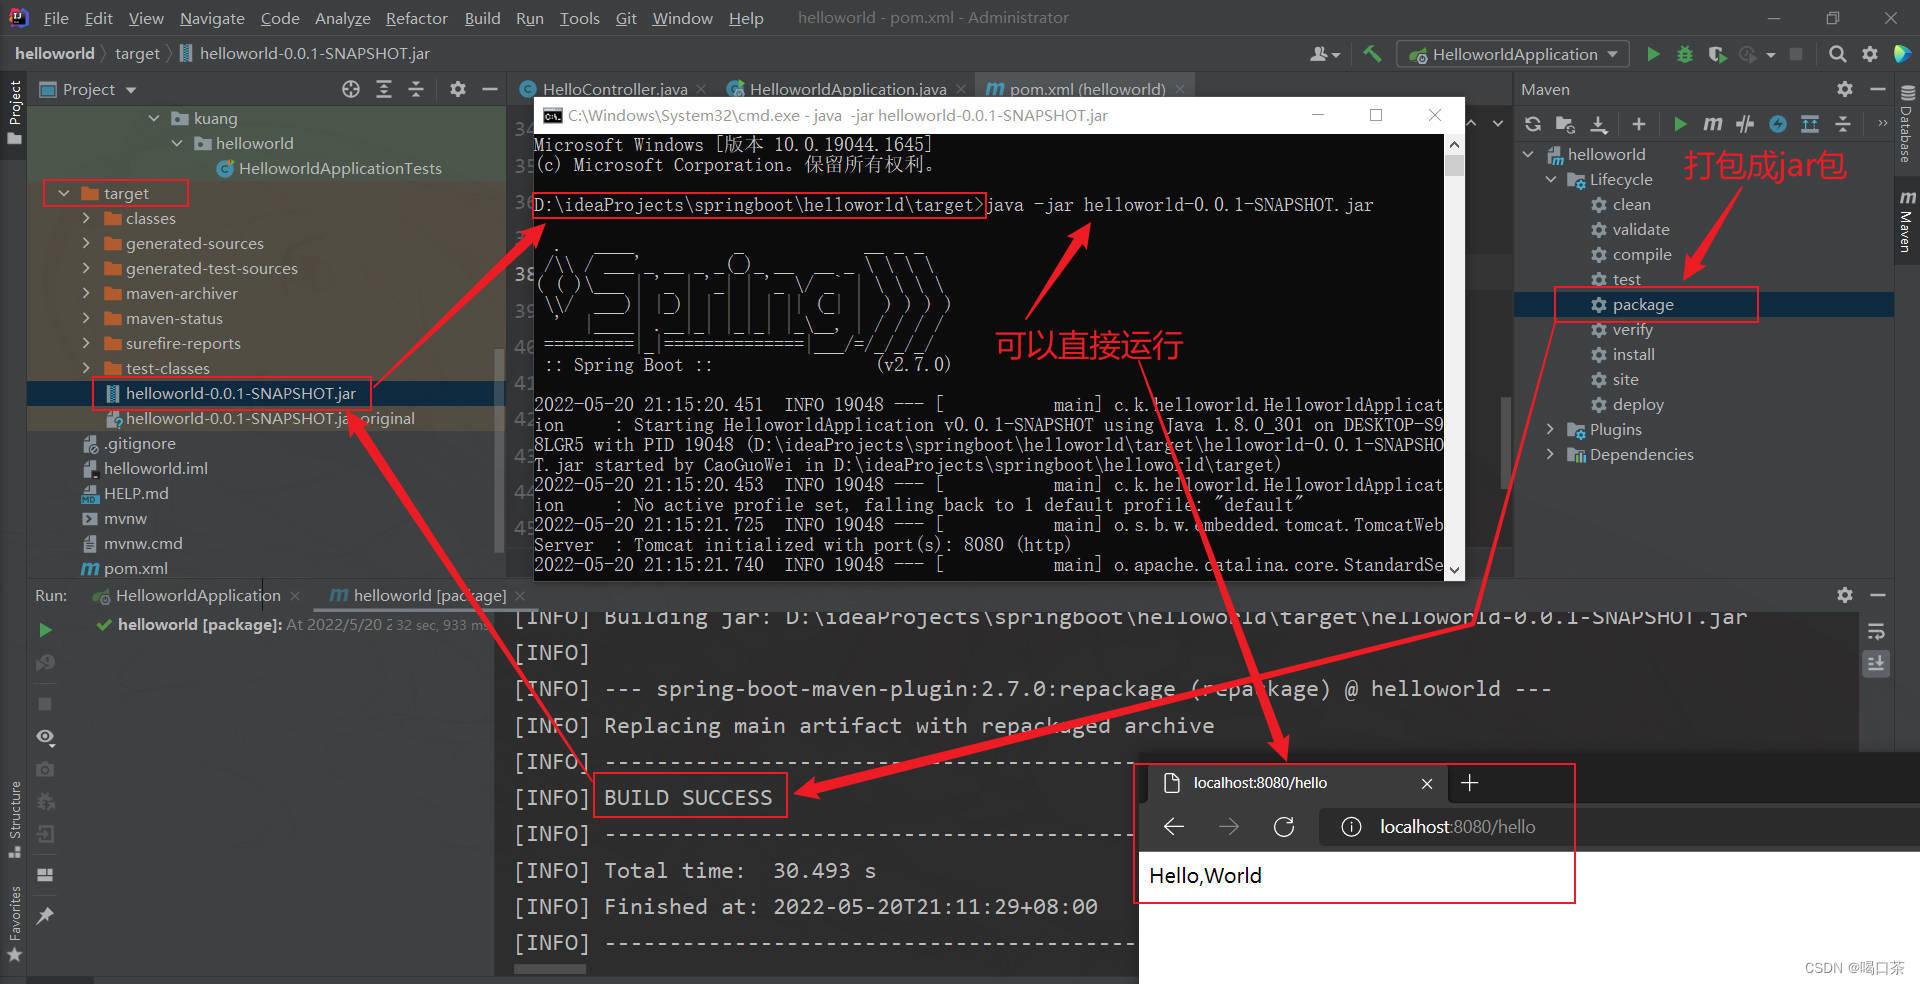Select clean lifecycle phase
The image size is (1920, 984).
click(x=1631, y=204)
